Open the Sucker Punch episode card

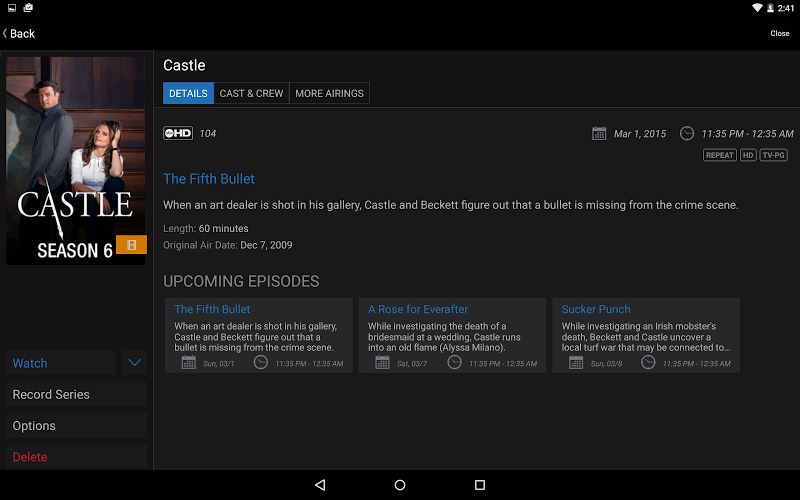[x=646, y=335]
